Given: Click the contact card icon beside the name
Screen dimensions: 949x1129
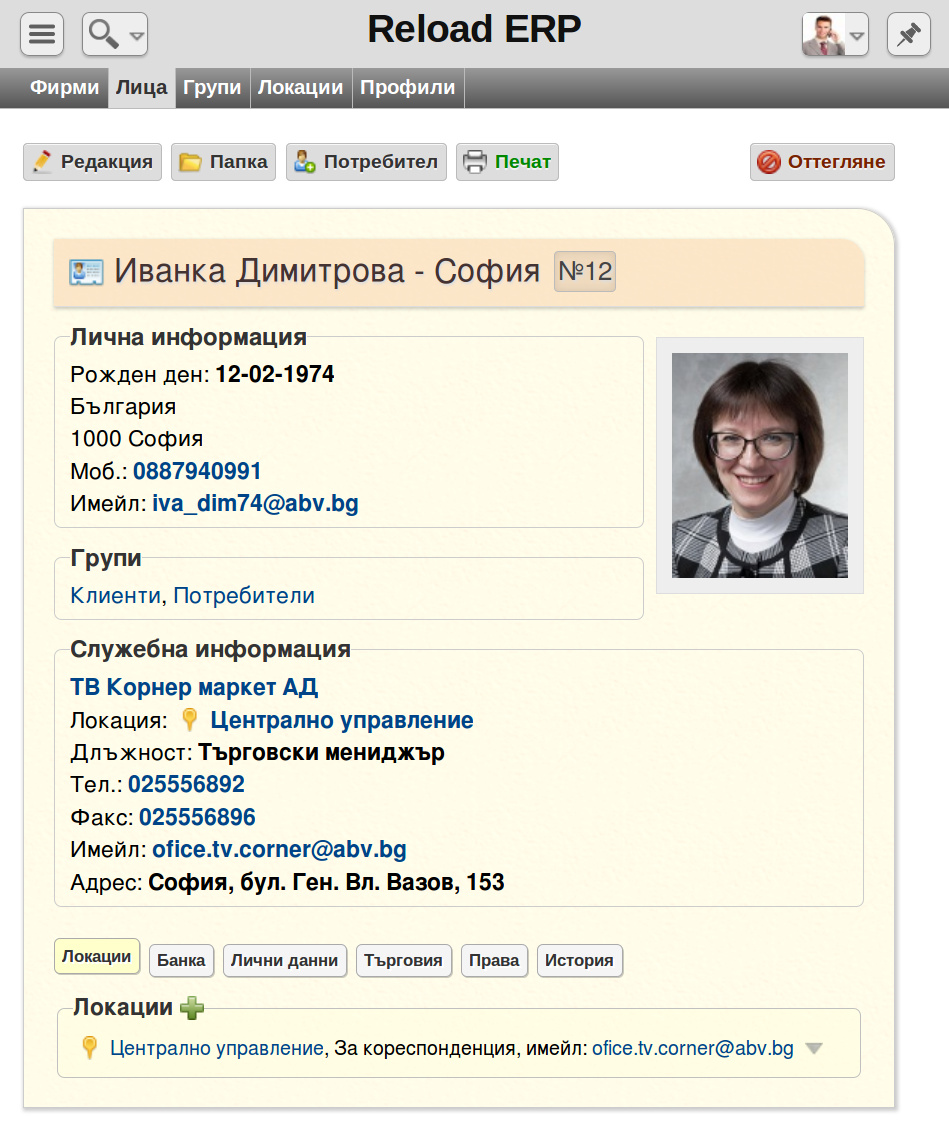Looking at the screenshot, I should tap(86, 271).
